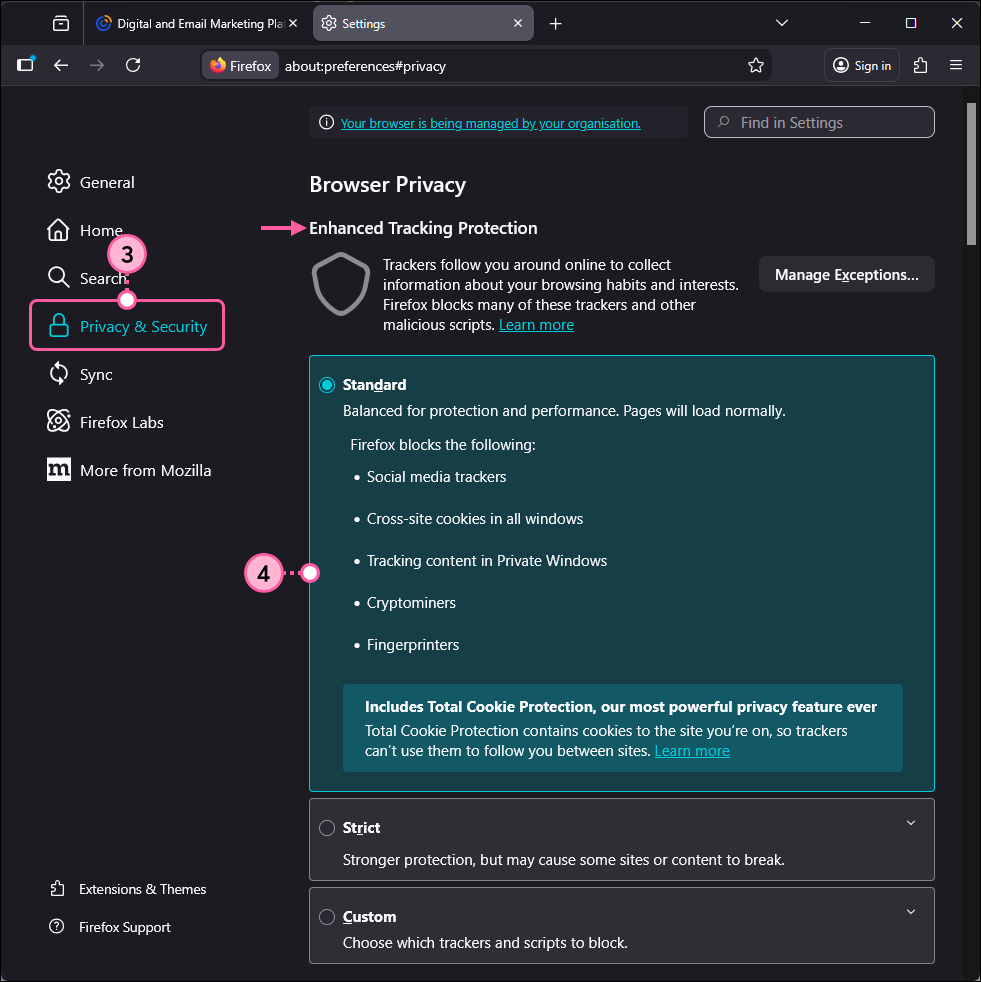The width and height of the screenshot is (981, 982).
Task: Click the More from Mozilla icon
Action: [x=58, y=470]
